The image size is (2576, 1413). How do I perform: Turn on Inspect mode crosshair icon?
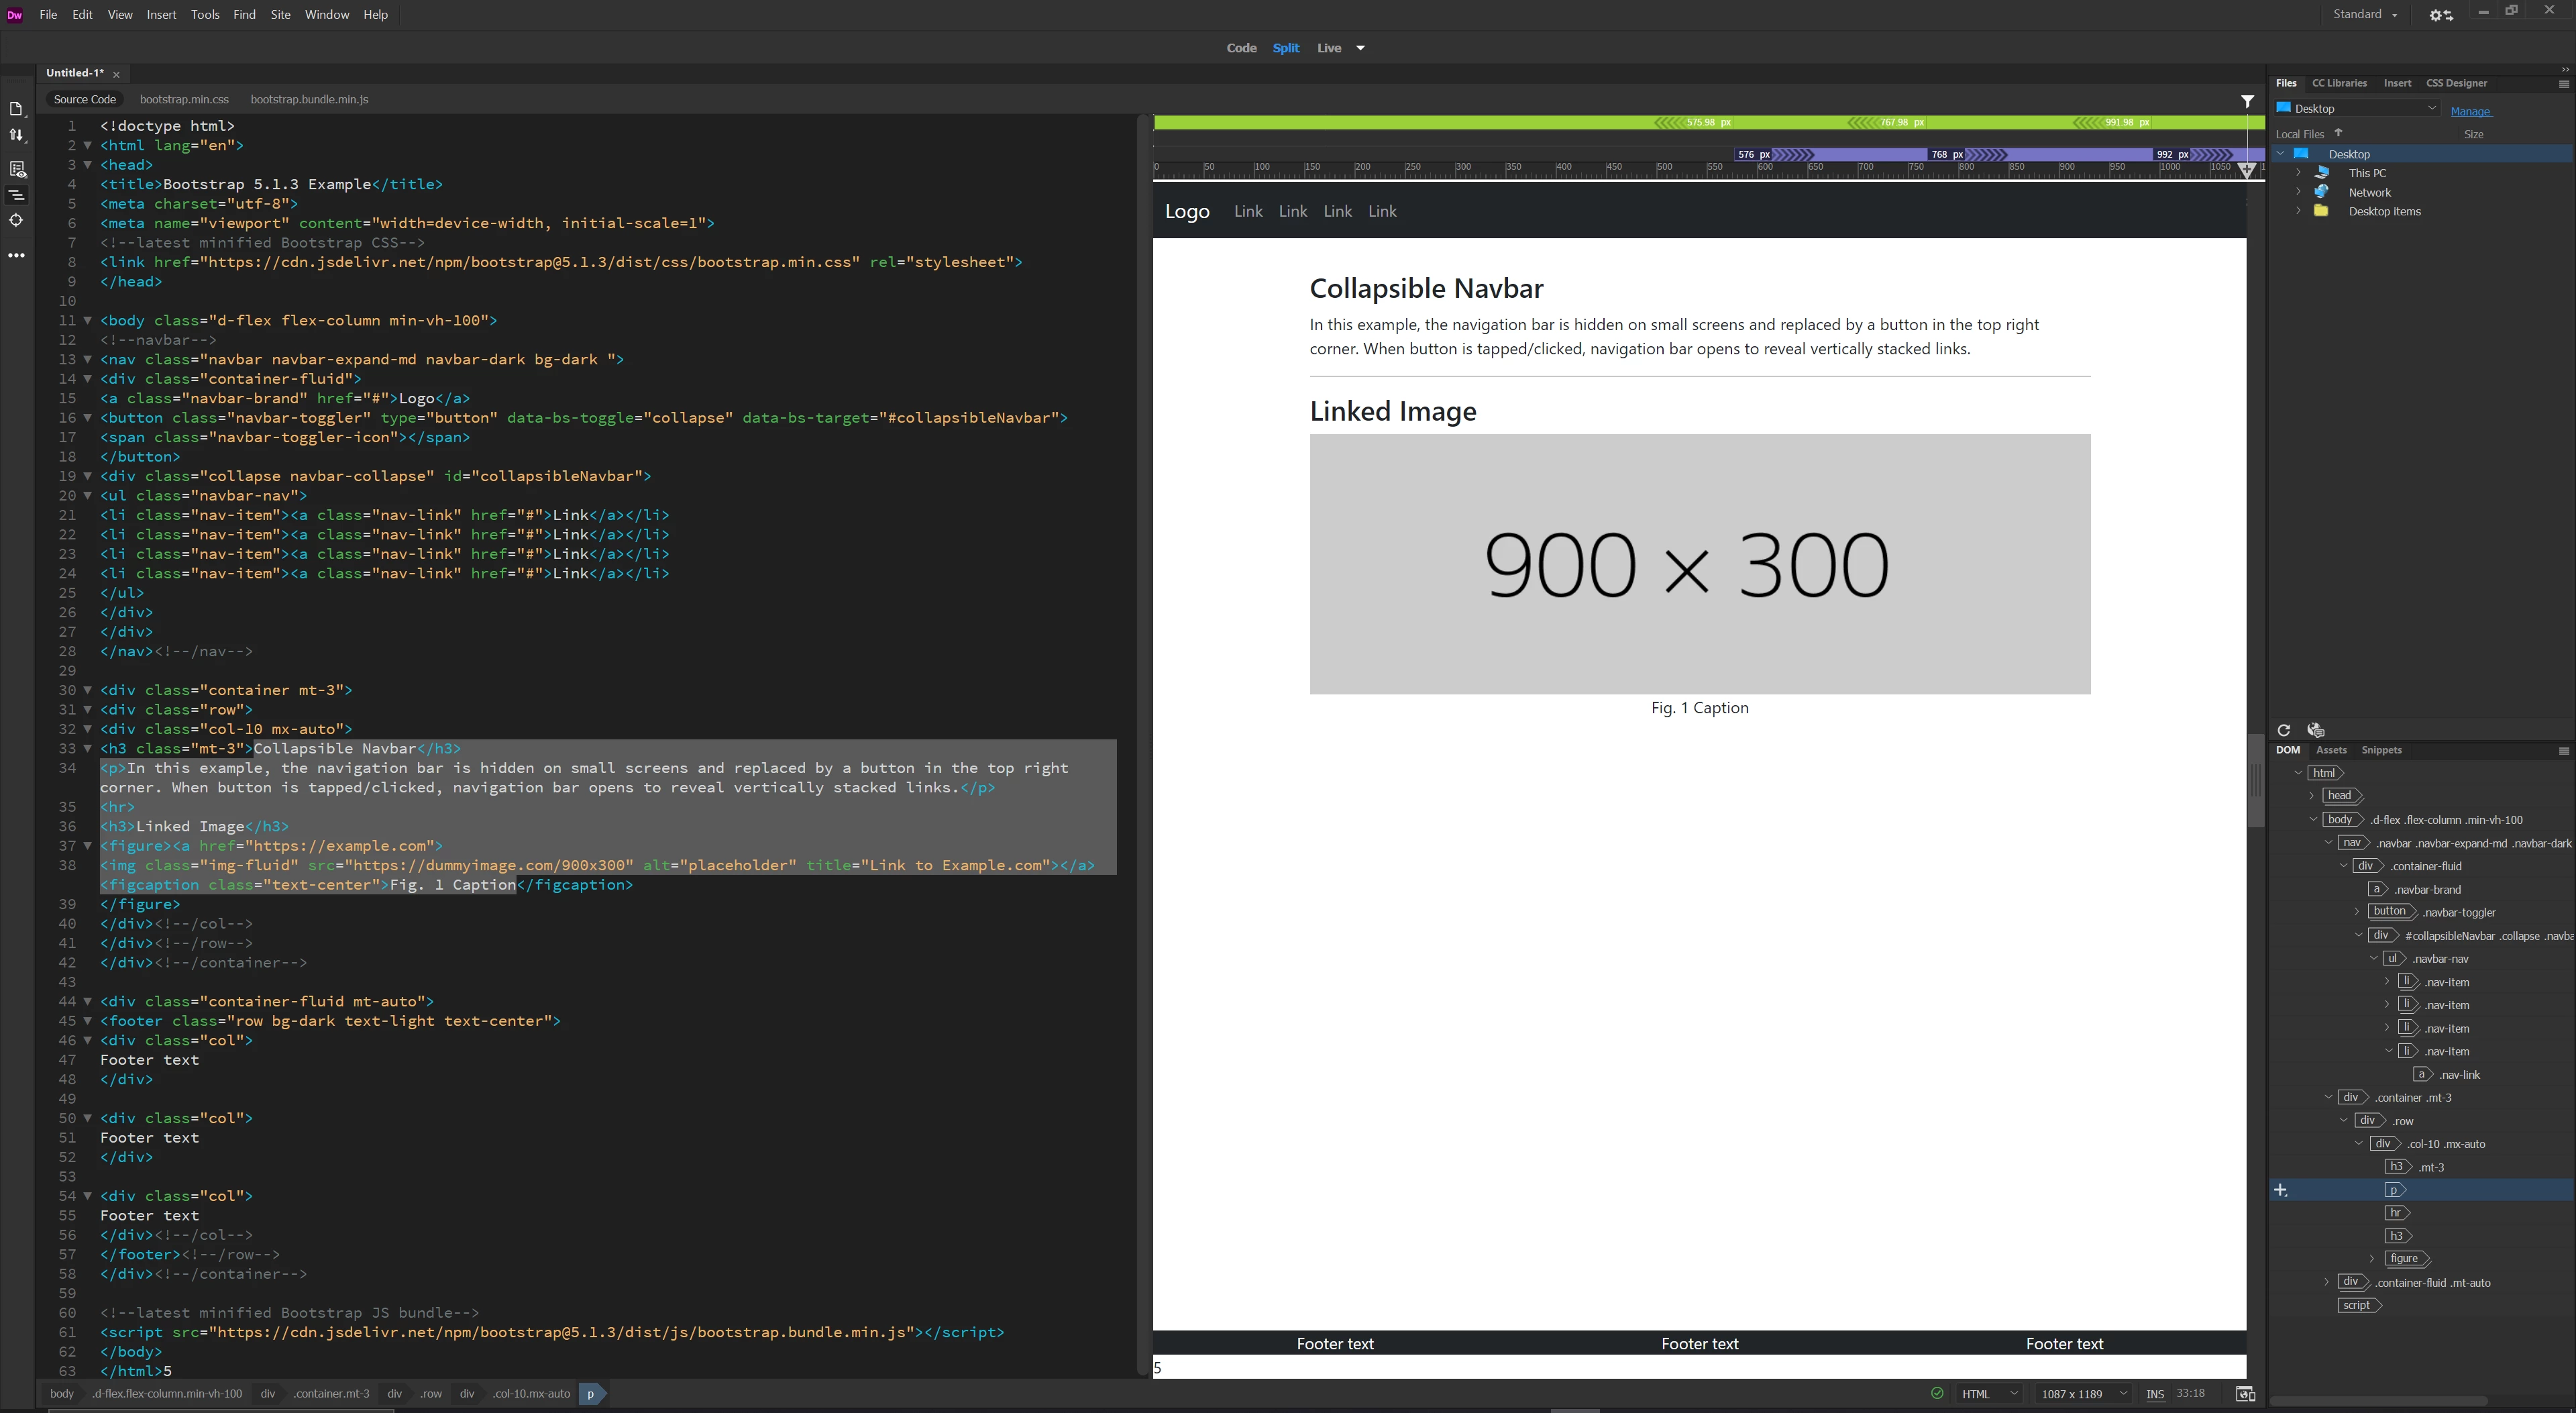(x=16, y=220)
